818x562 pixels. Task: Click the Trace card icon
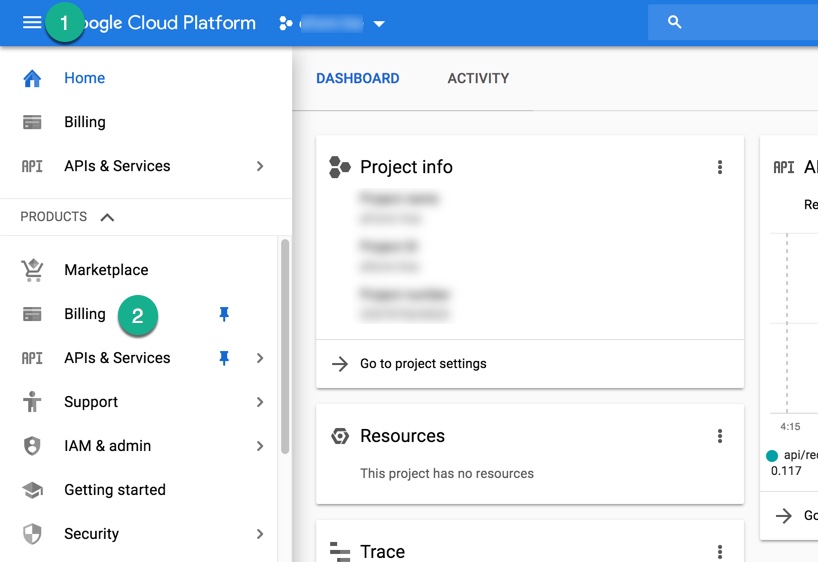(x=340, y=552)
